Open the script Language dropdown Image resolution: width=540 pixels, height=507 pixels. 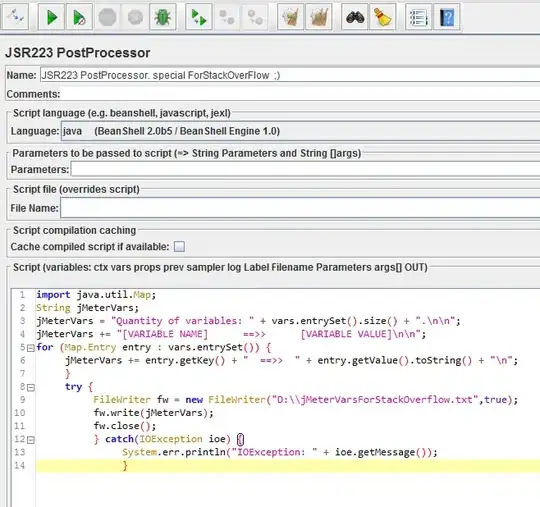point(300,131)
